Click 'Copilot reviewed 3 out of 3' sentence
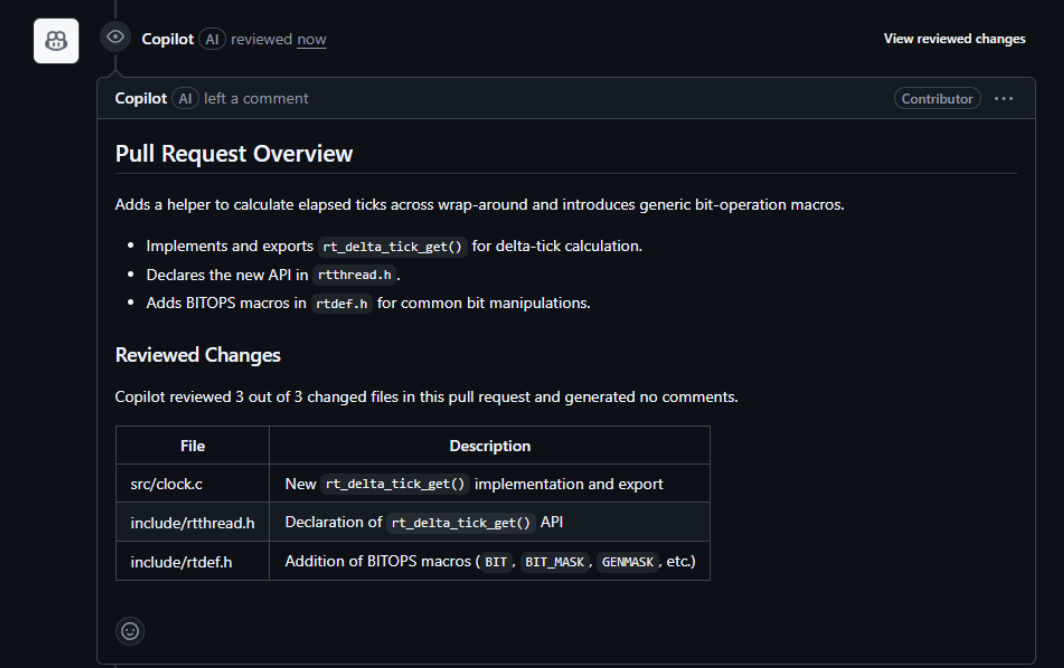This screenshot has width=1064, height=668. (x=426, y=396)
